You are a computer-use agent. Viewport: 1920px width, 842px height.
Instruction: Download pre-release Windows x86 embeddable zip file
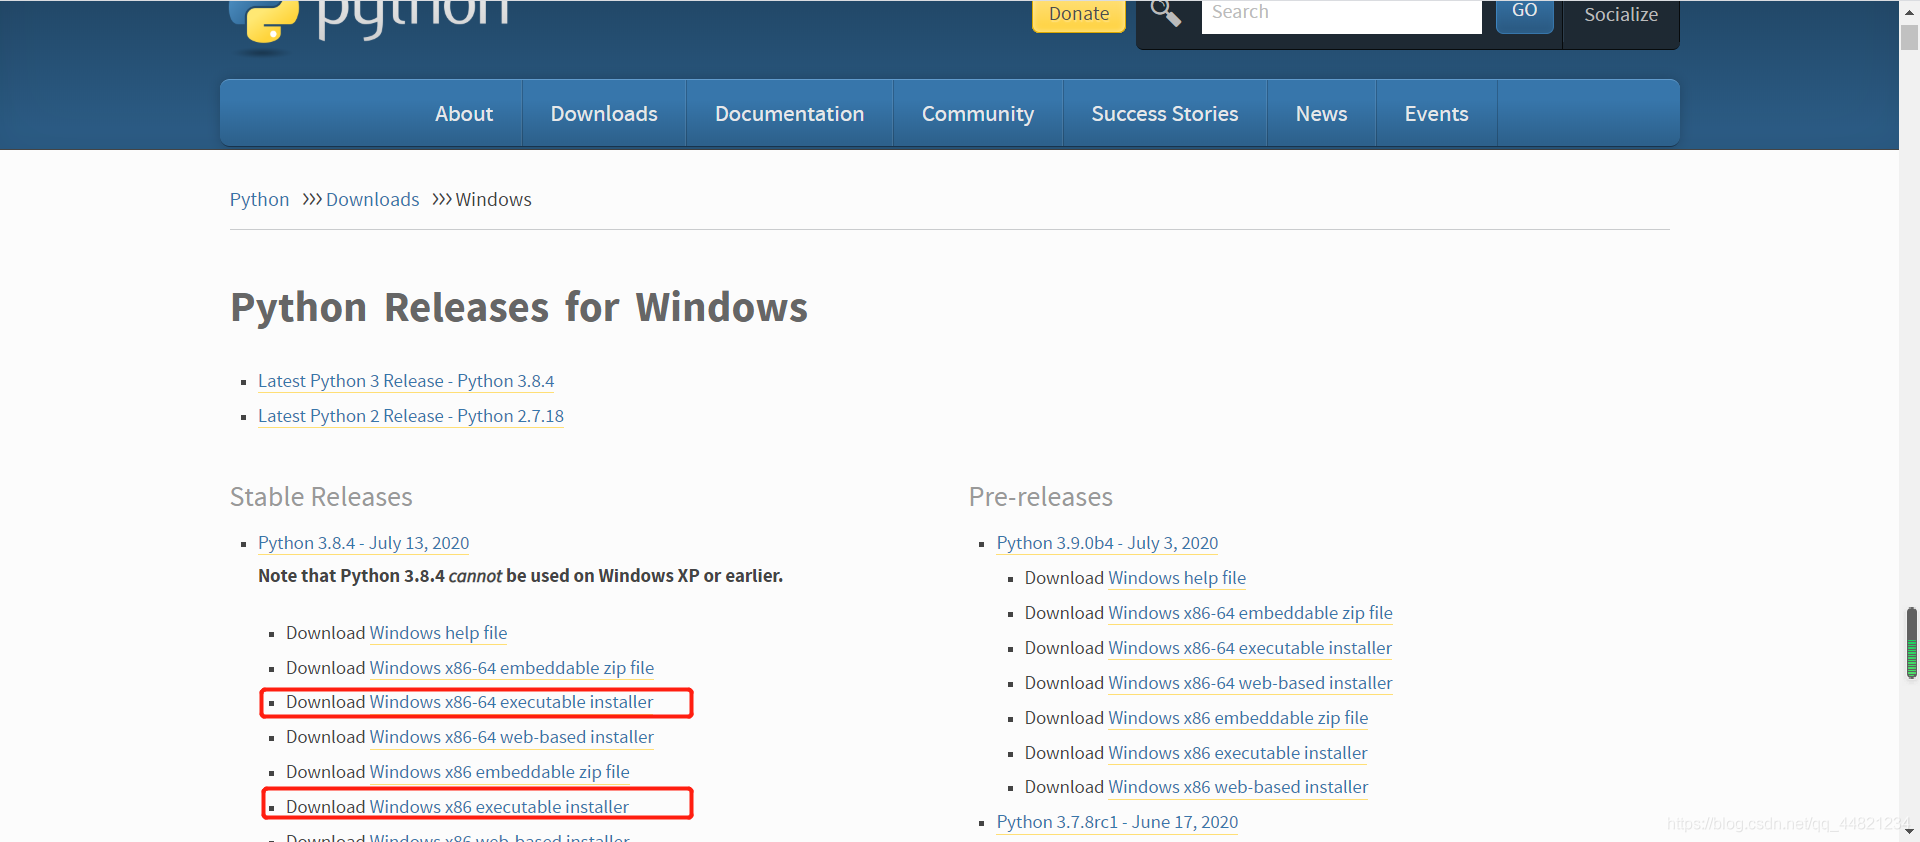pos(1239,718)
